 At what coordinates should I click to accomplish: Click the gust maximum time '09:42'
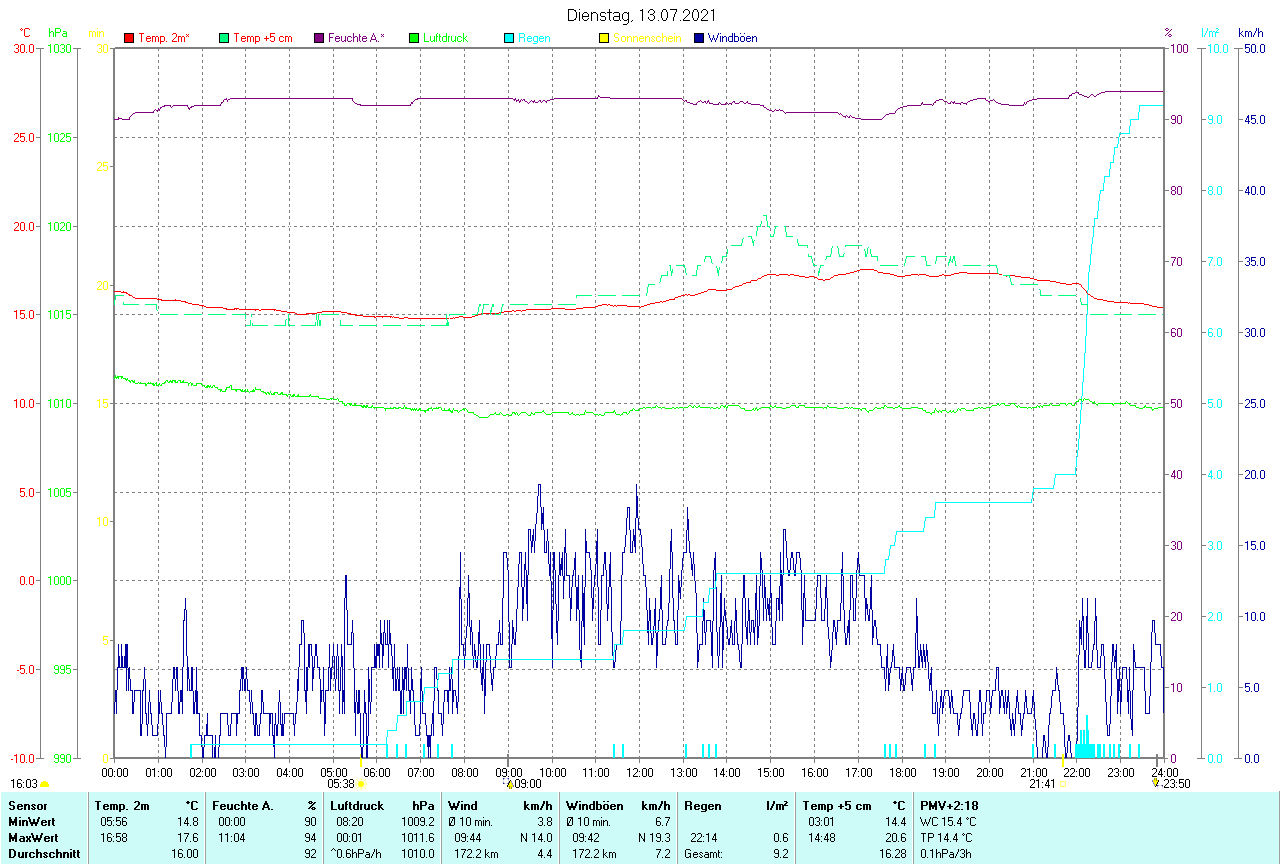pyautogui.click(x=586, y=838)
